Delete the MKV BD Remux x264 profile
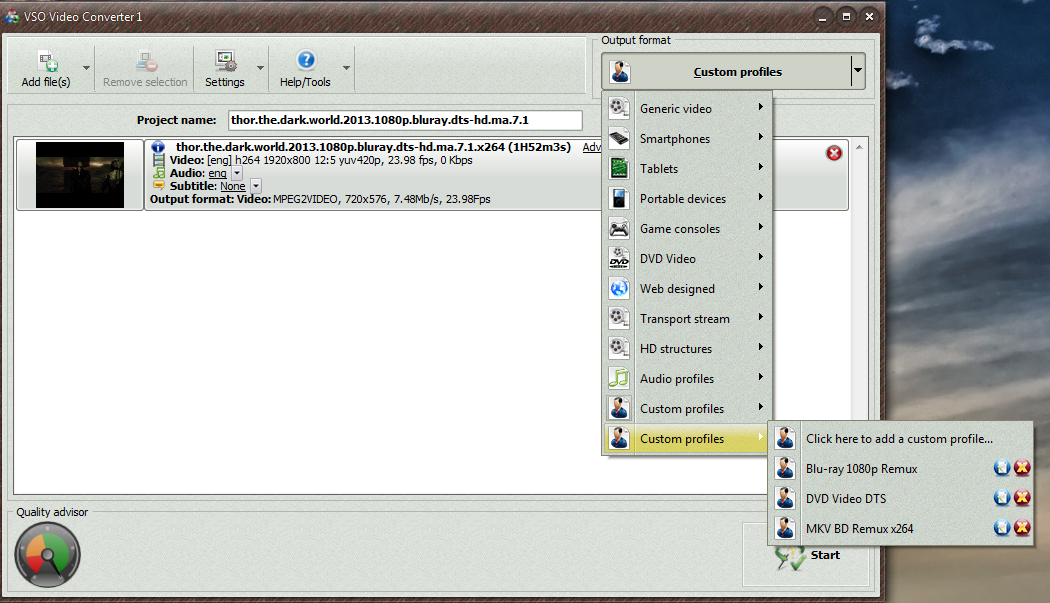 1022,528
